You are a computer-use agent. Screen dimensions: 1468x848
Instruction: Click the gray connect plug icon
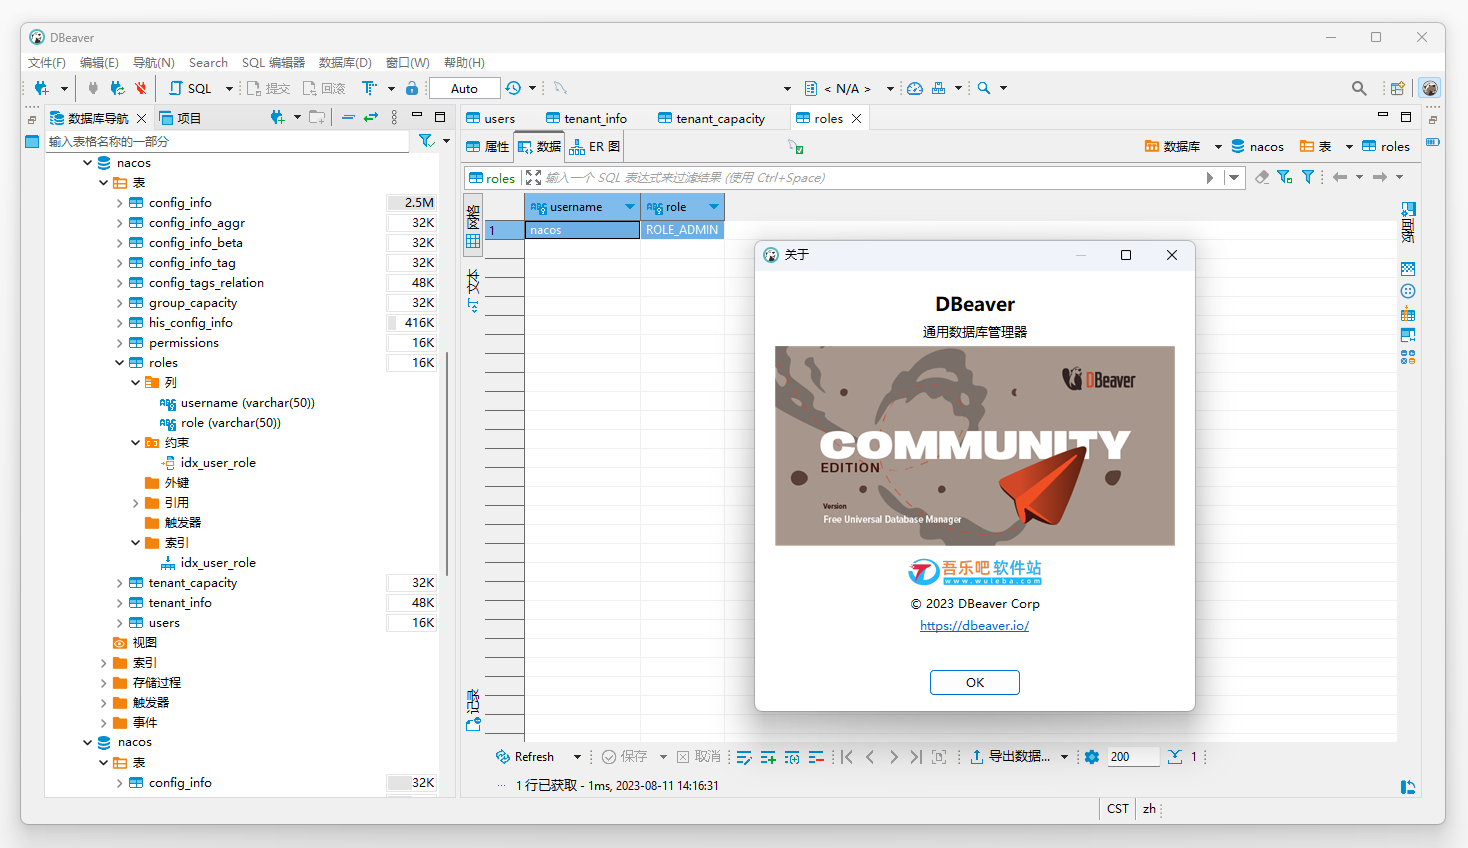[x=93, y=88]
